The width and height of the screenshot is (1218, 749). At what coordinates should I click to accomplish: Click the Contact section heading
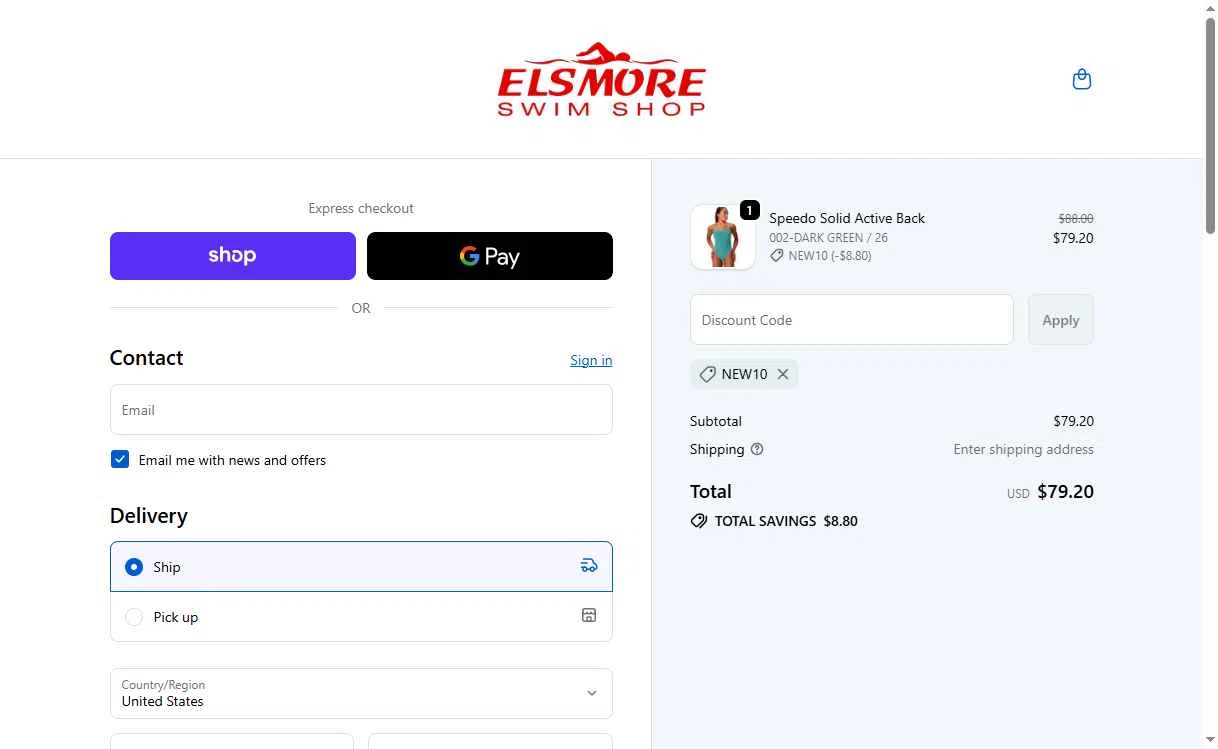click(x=147, y=358)
